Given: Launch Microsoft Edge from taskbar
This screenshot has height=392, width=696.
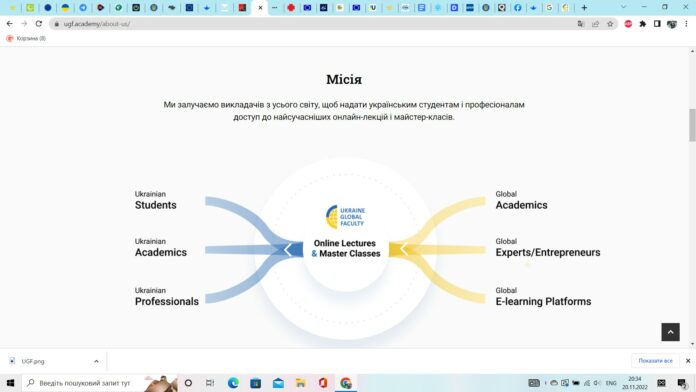Looking at the screenshot, I should pos(233,383).
